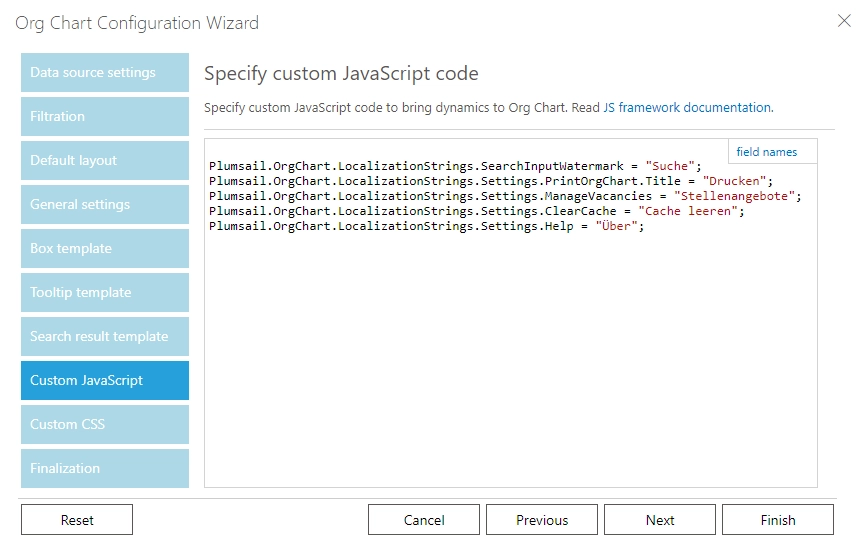The height and width of the screenshot is (548, 861).
Task: Close the Org Chart Configuration Wizard dialog
Action: tap(844, 21)
